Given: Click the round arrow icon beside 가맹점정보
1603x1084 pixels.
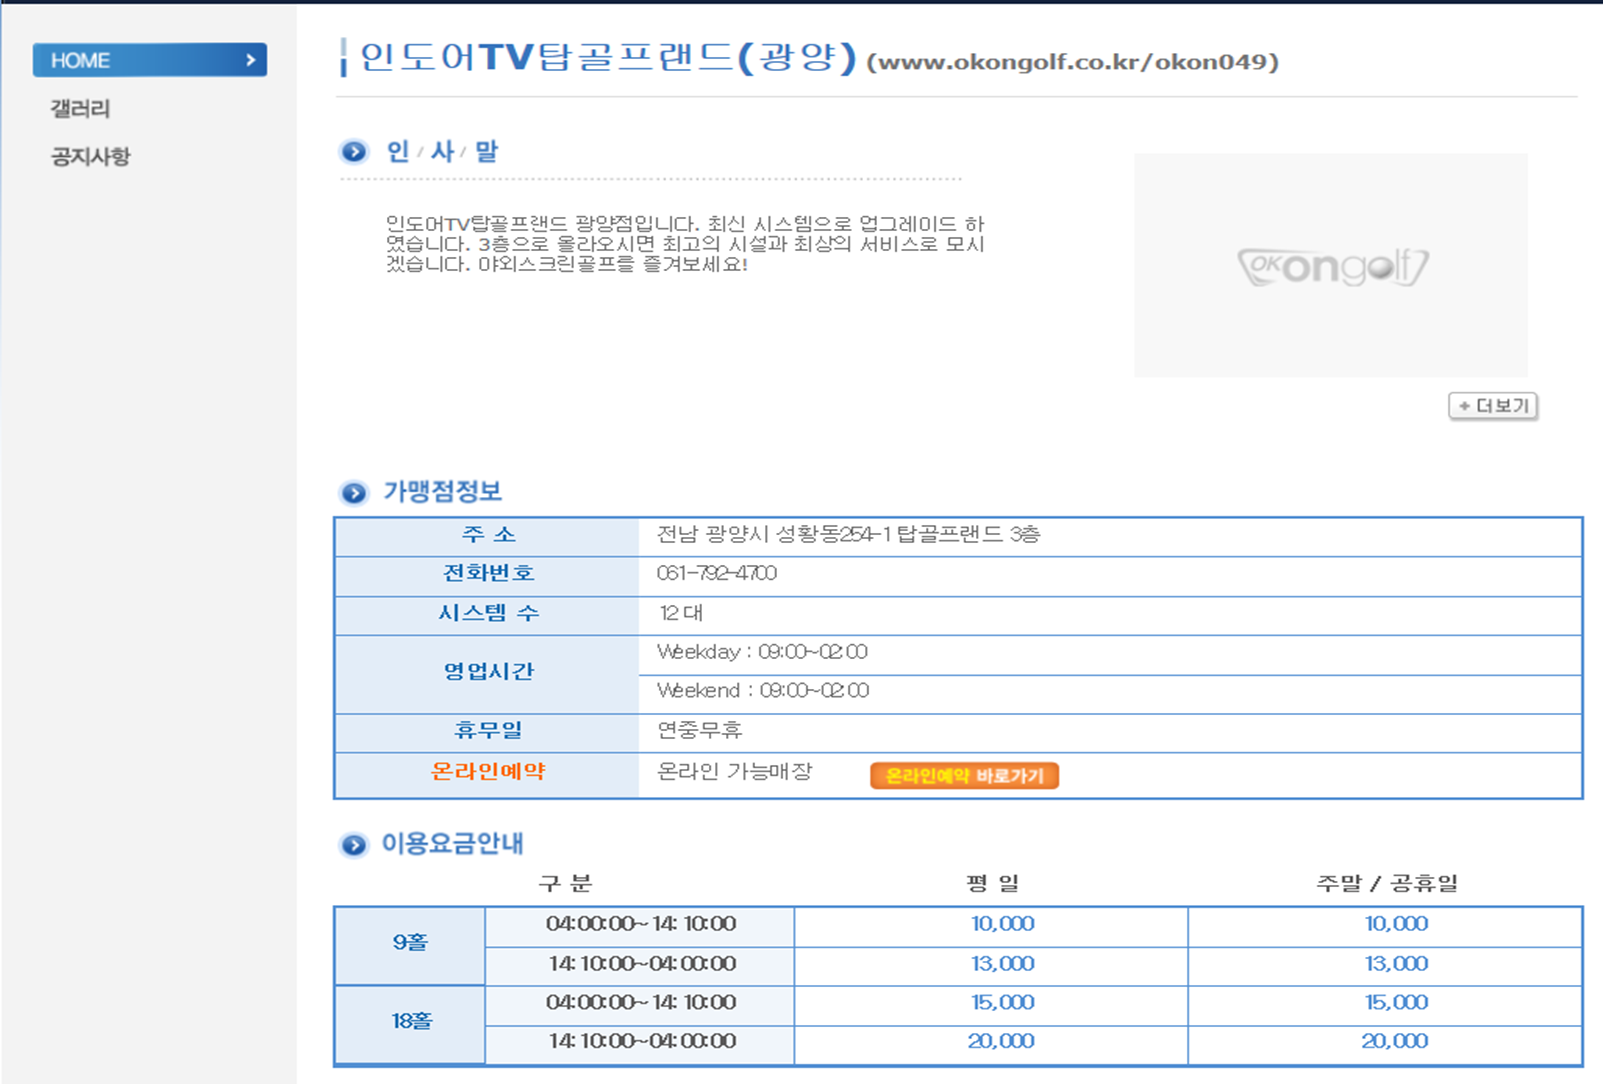Looking at the screenshot, I should tap(354, 493).
